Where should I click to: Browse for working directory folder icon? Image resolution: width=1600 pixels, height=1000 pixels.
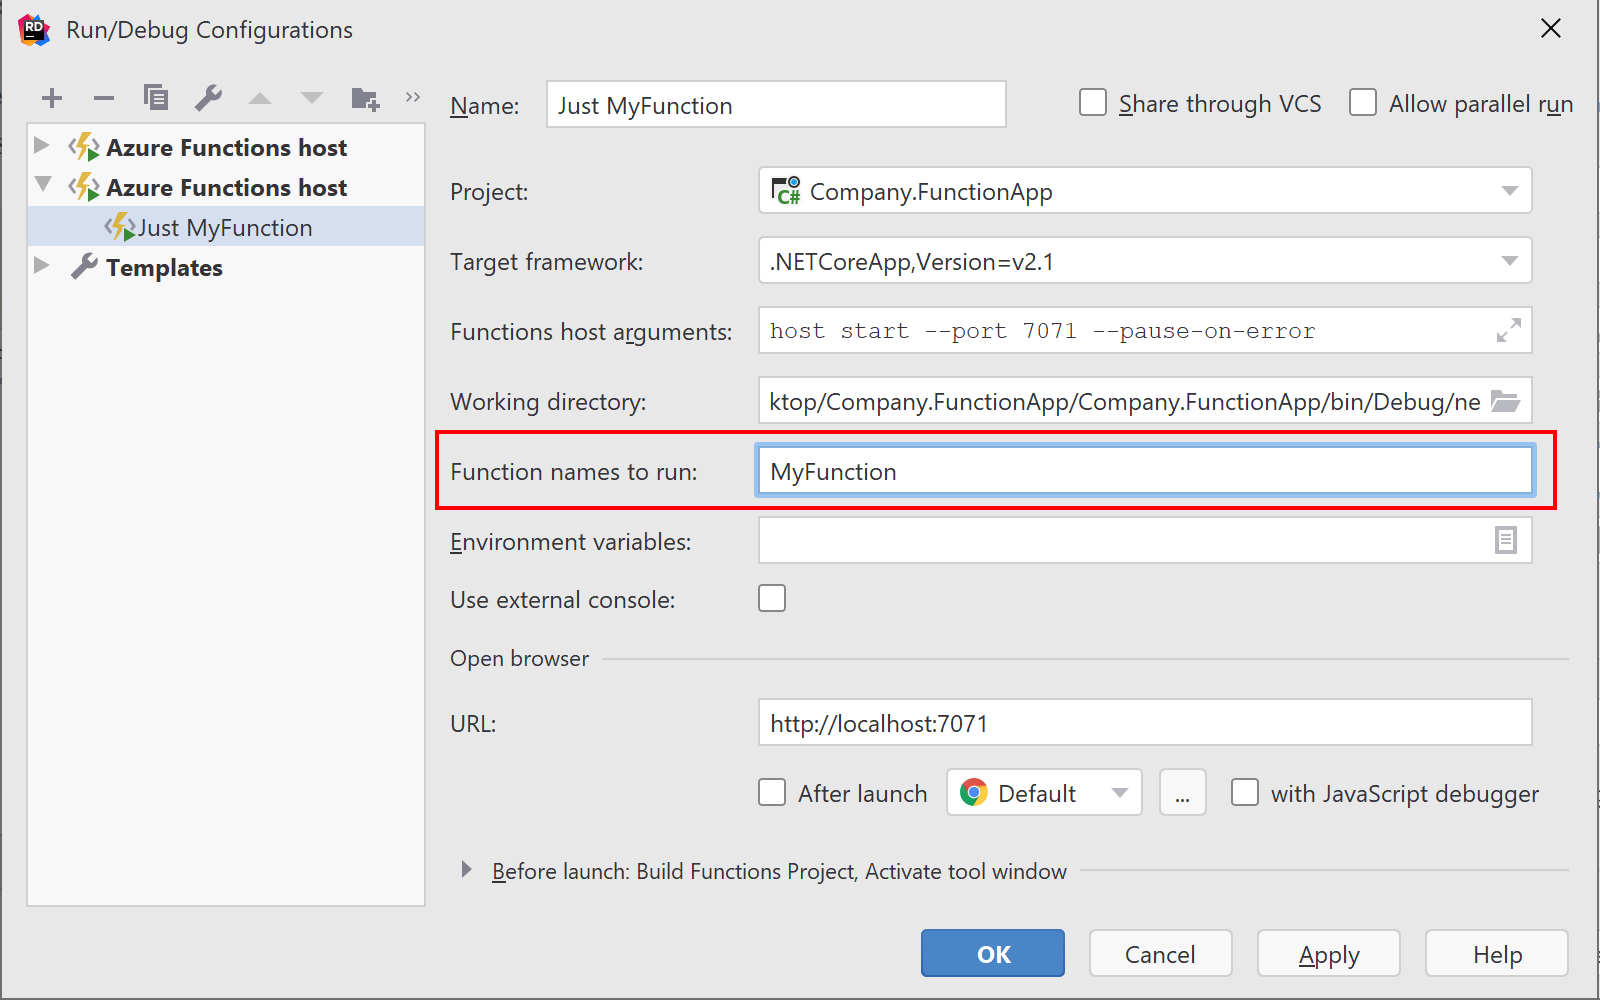1506,401
